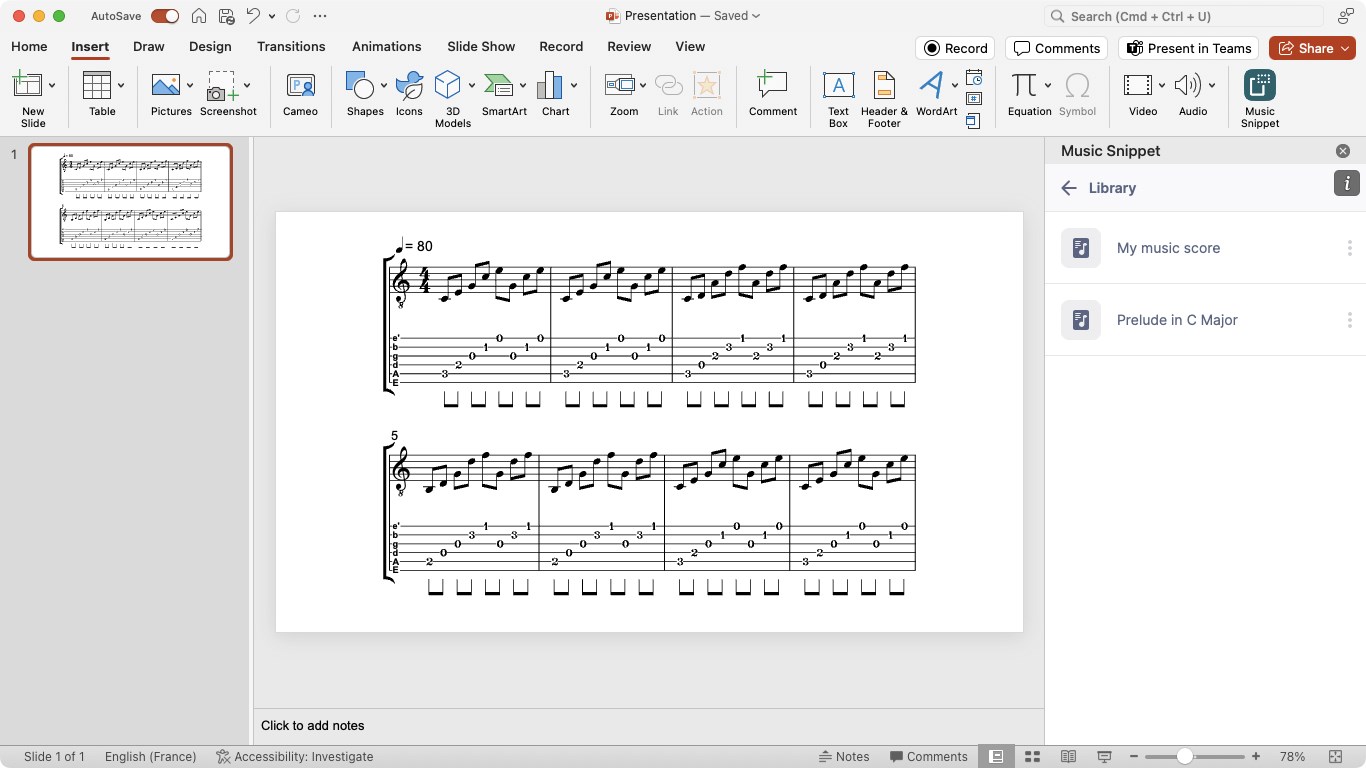Go back from Library
Viewport: 1366px width, 768px height.
tap(1069, 188)
